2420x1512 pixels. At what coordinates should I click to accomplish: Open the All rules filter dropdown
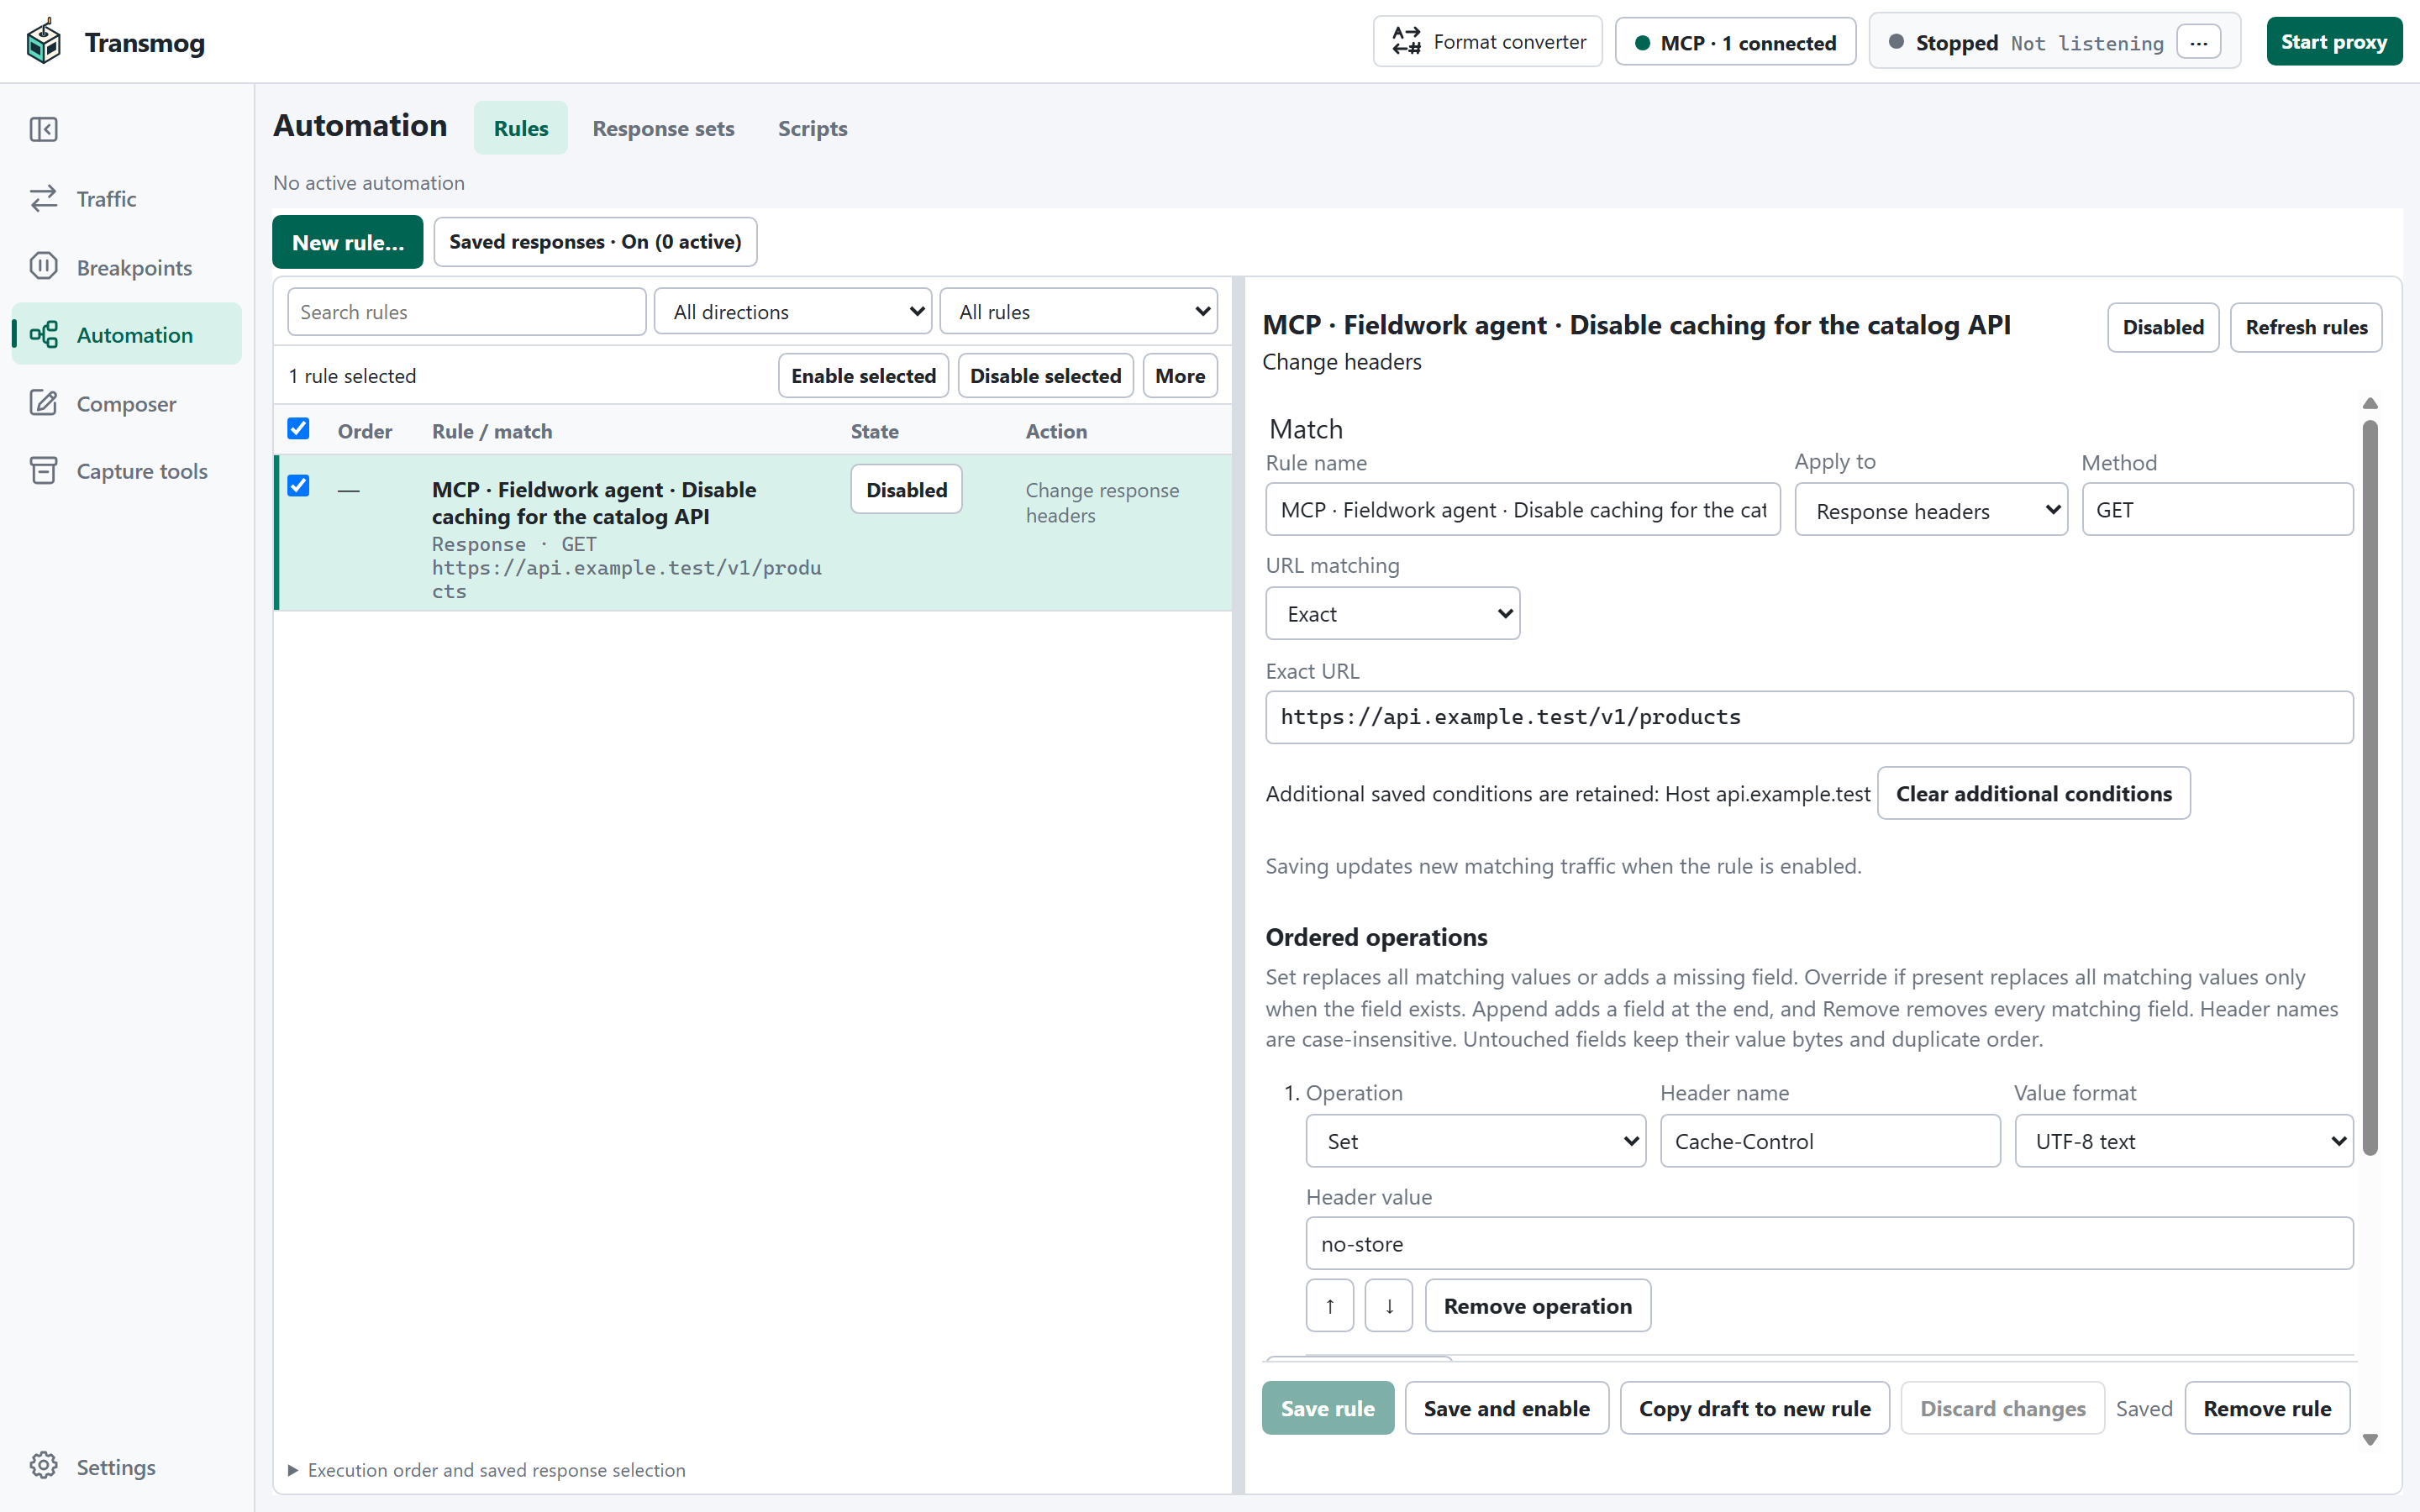(1078, 311)
